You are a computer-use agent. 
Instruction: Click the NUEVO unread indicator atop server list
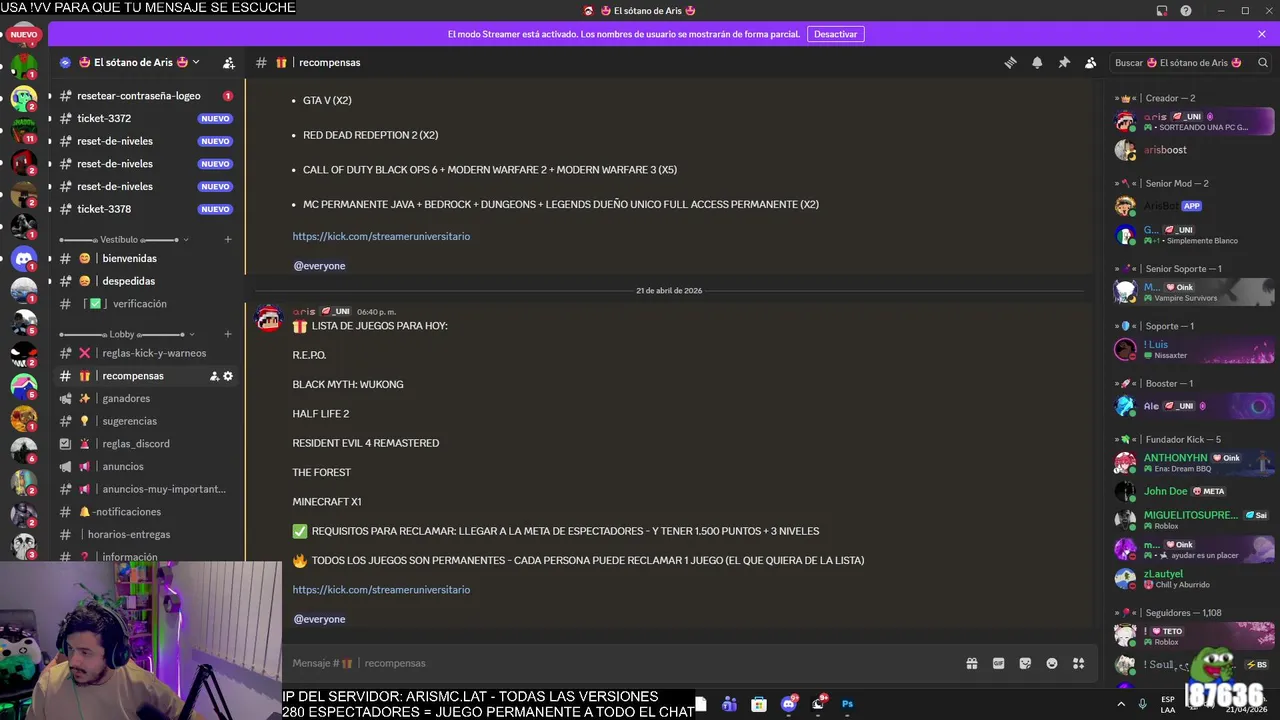coord(24,35)
